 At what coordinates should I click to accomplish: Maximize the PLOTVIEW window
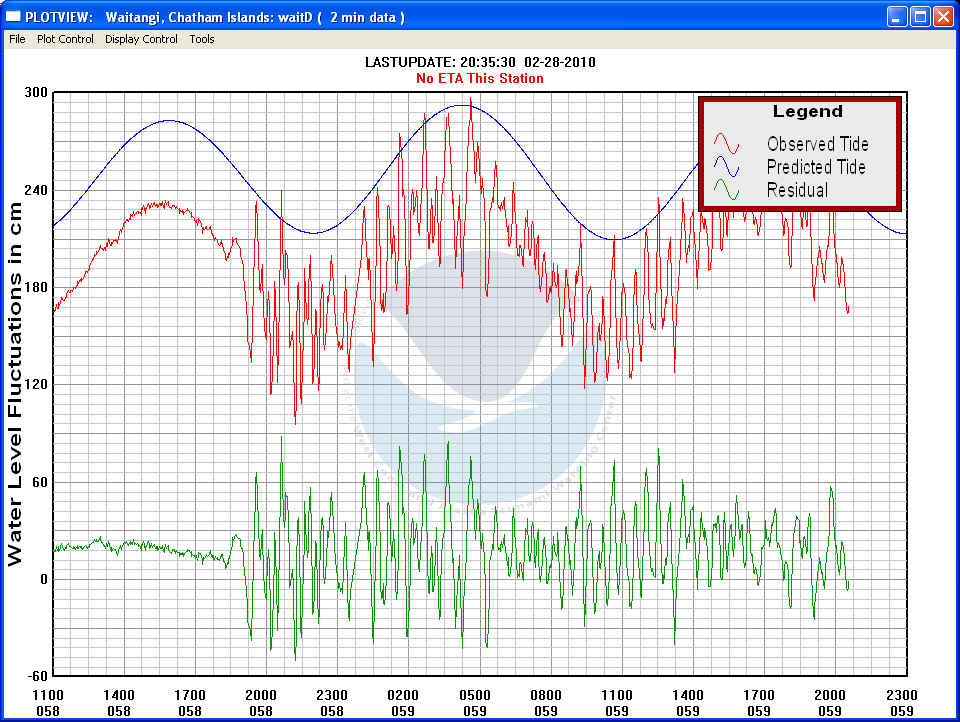pos(920,16)
